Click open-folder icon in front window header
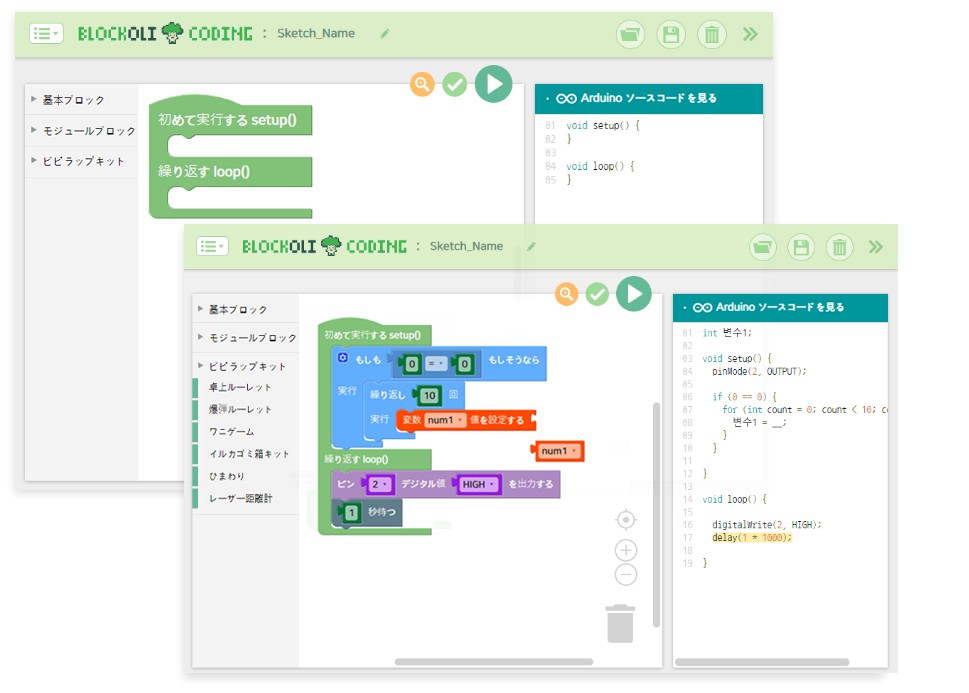The width and height of the screenshot is (969, 693). [x=763, y=247]
